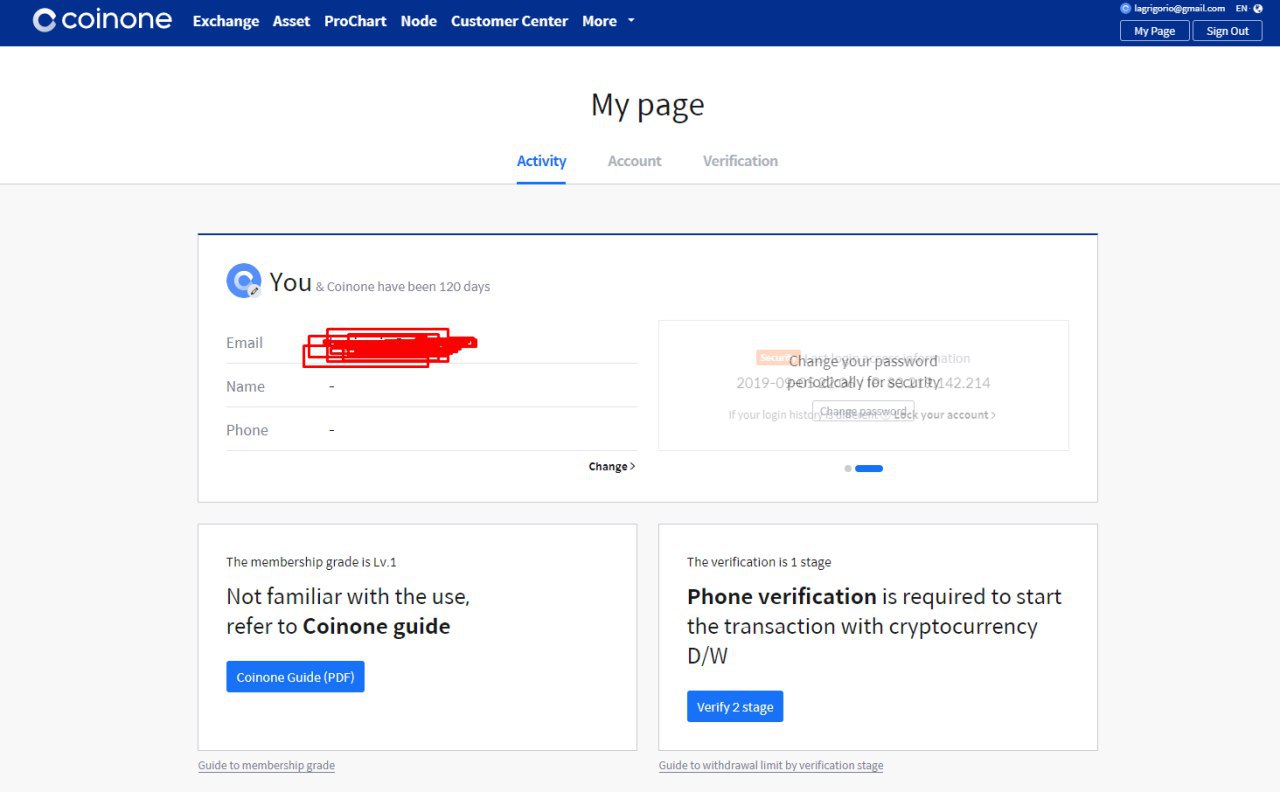Open the Node menu item
1280x792 pixels.
418,21
